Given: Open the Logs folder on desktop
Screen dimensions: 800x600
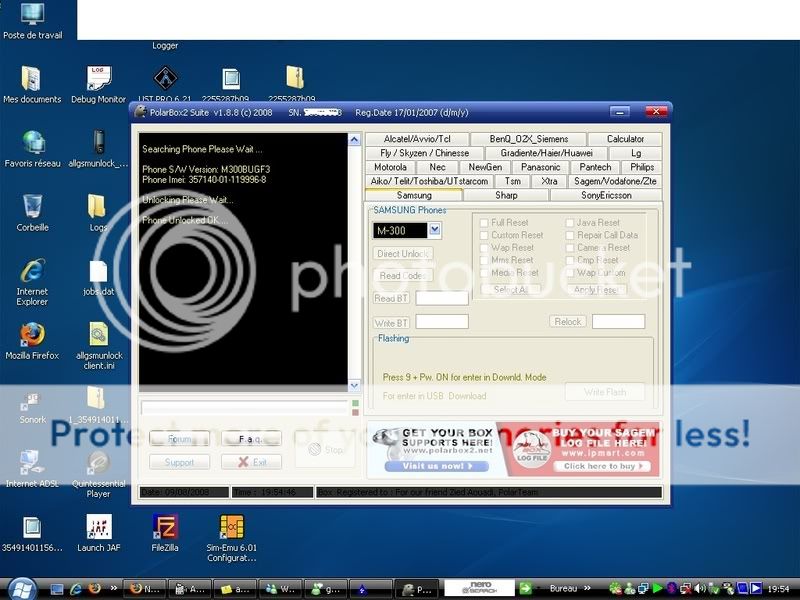Looking at the screenshot, I should click(x=97, y=213).
